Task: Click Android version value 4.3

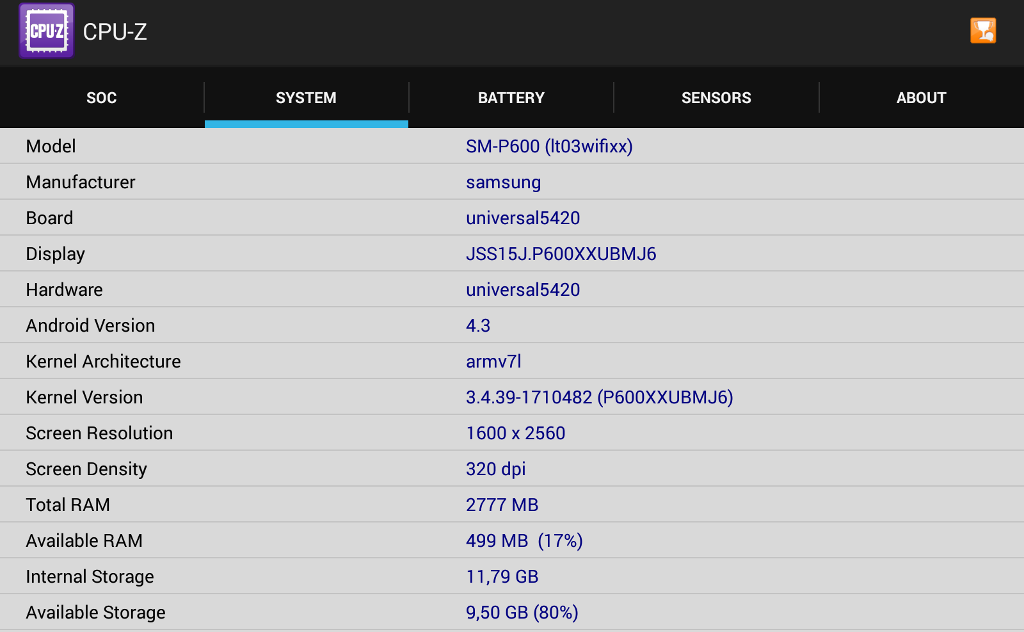Action: pyautogui.click(x=478, y=326)
